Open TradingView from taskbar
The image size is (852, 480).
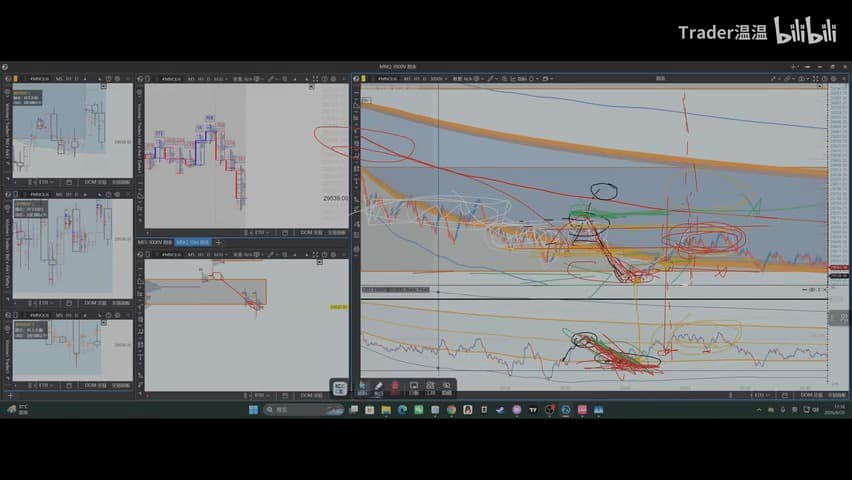(x=533, y=410)
